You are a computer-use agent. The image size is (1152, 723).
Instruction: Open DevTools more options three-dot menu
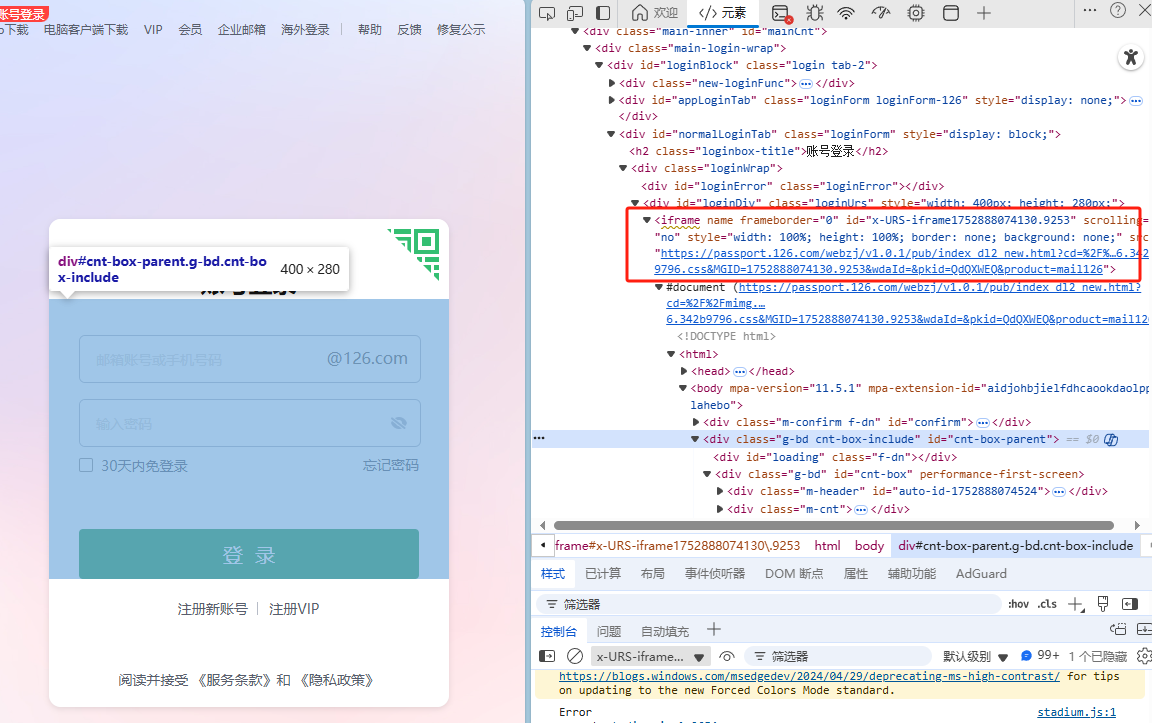pos(1090,10)
